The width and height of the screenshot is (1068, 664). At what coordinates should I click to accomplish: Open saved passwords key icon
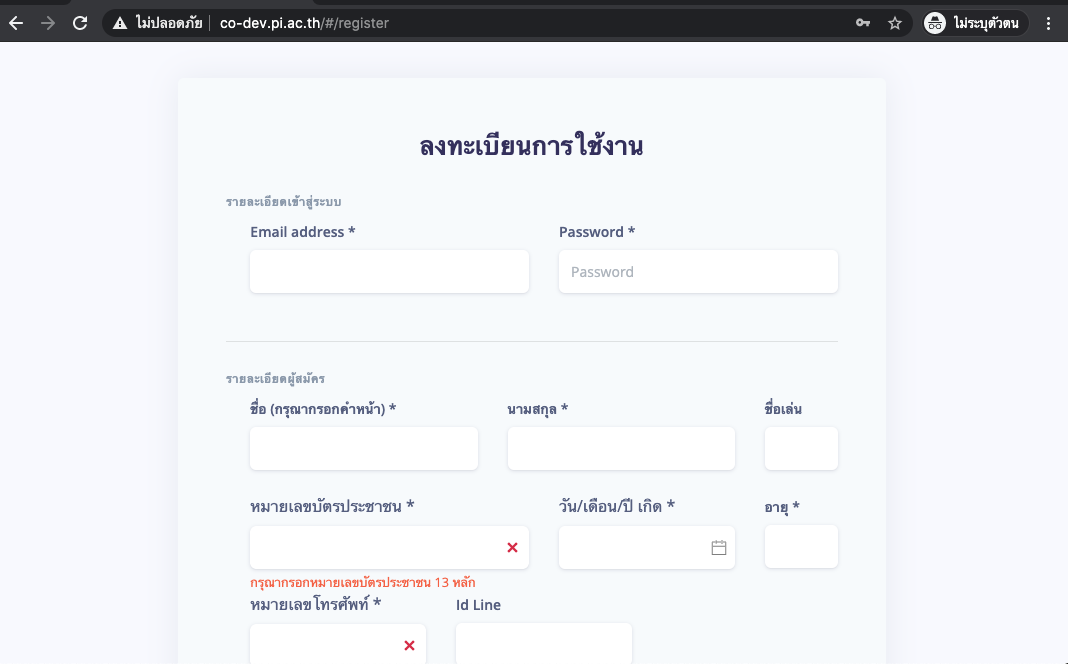(862, 23)
